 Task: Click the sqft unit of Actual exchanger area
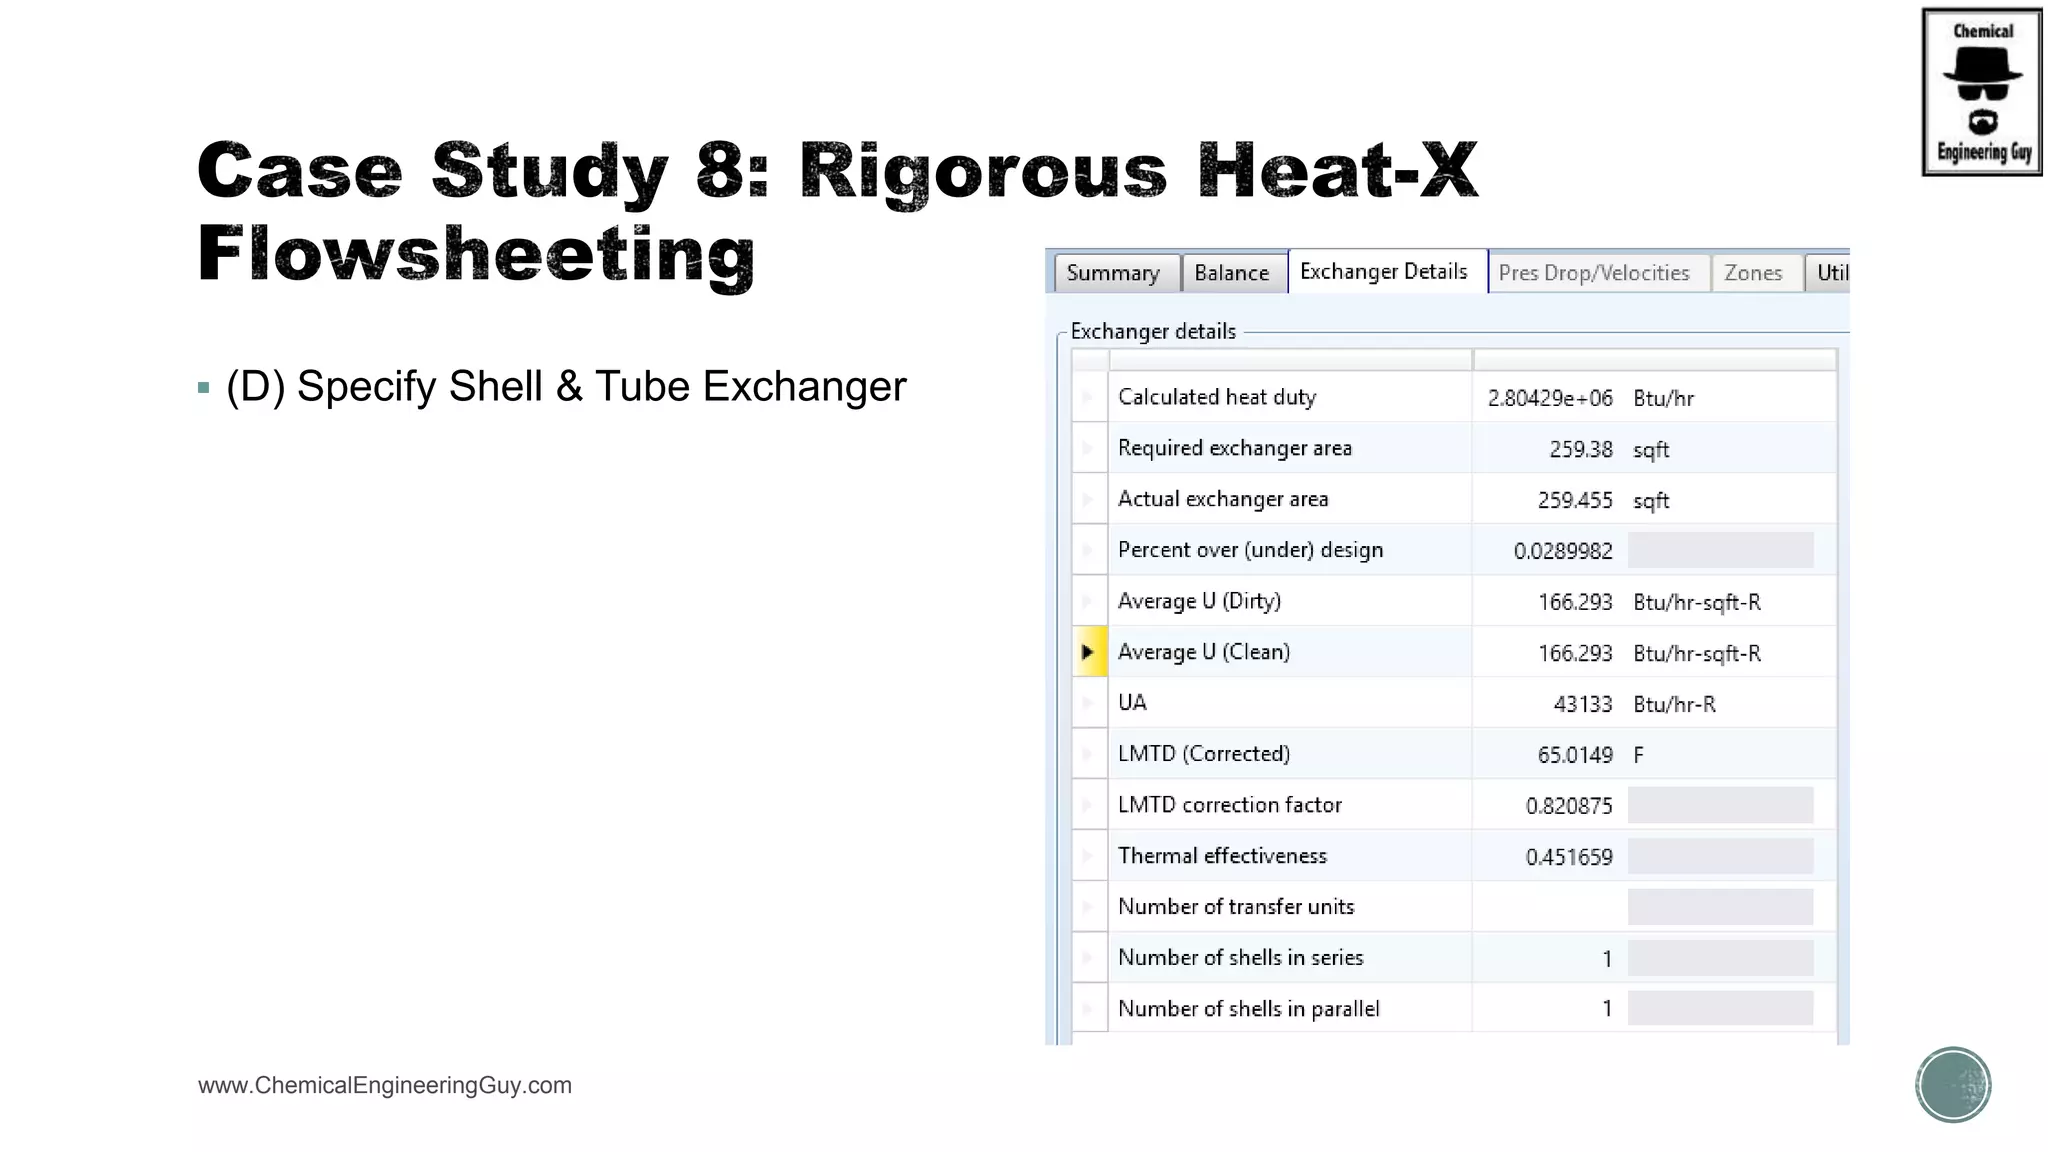click(1651, 500)
